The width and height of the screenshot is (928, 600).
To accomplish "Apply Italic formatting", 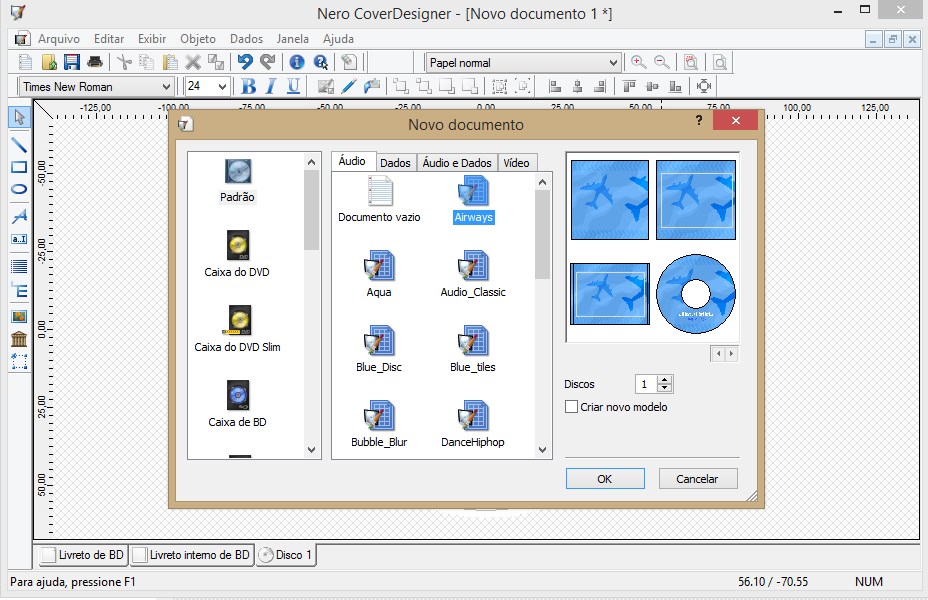I will pyautogui.click(x=270, y=86).
